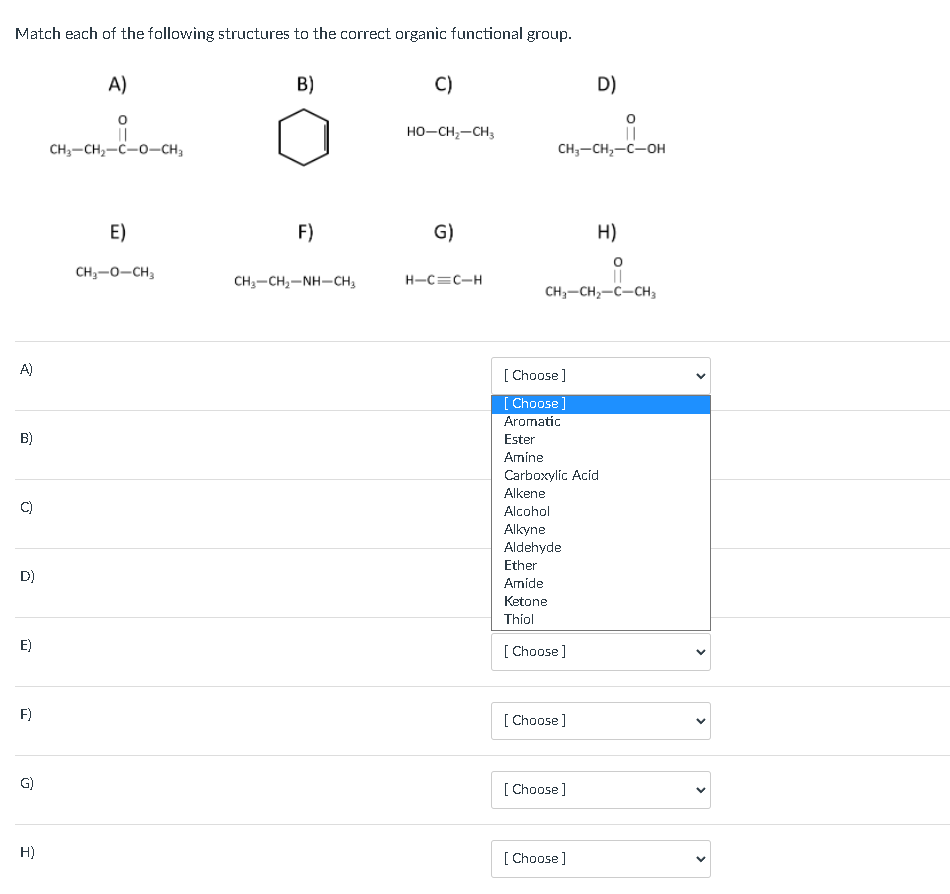
Task: Click the E) row label in answers
Action: tap(25, 645)
